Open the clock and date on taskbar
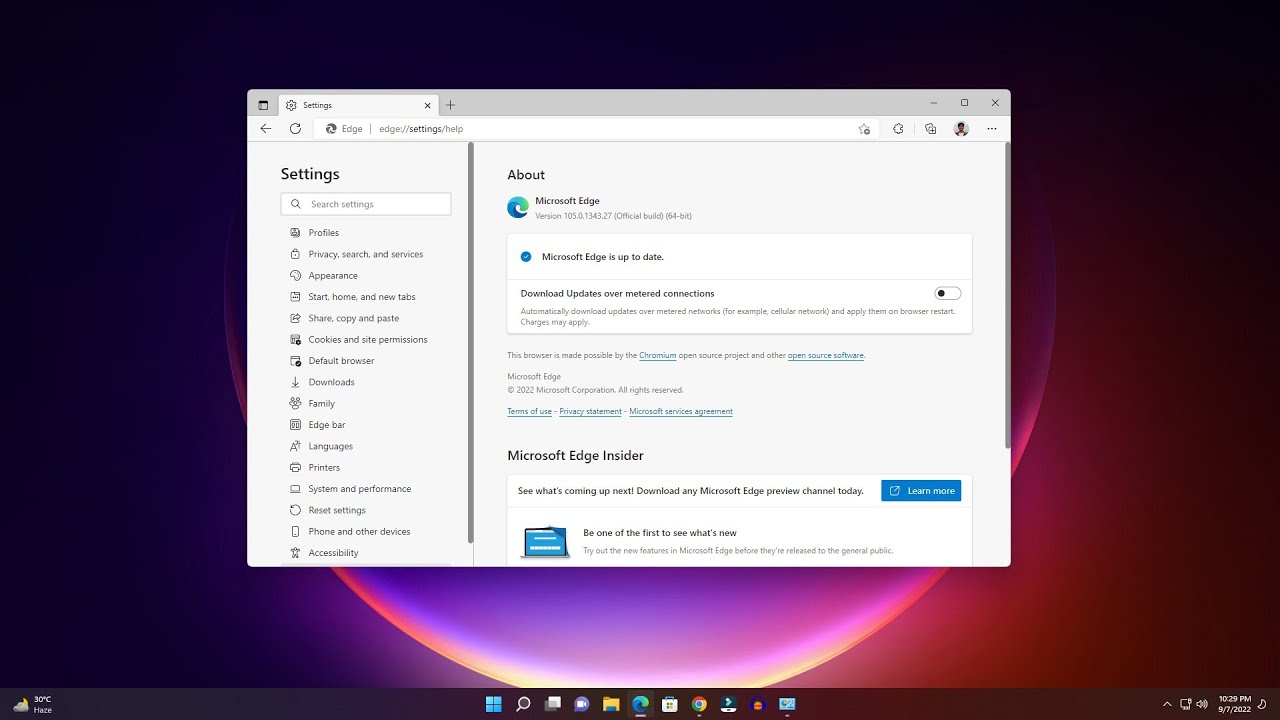 [1235, 704]
